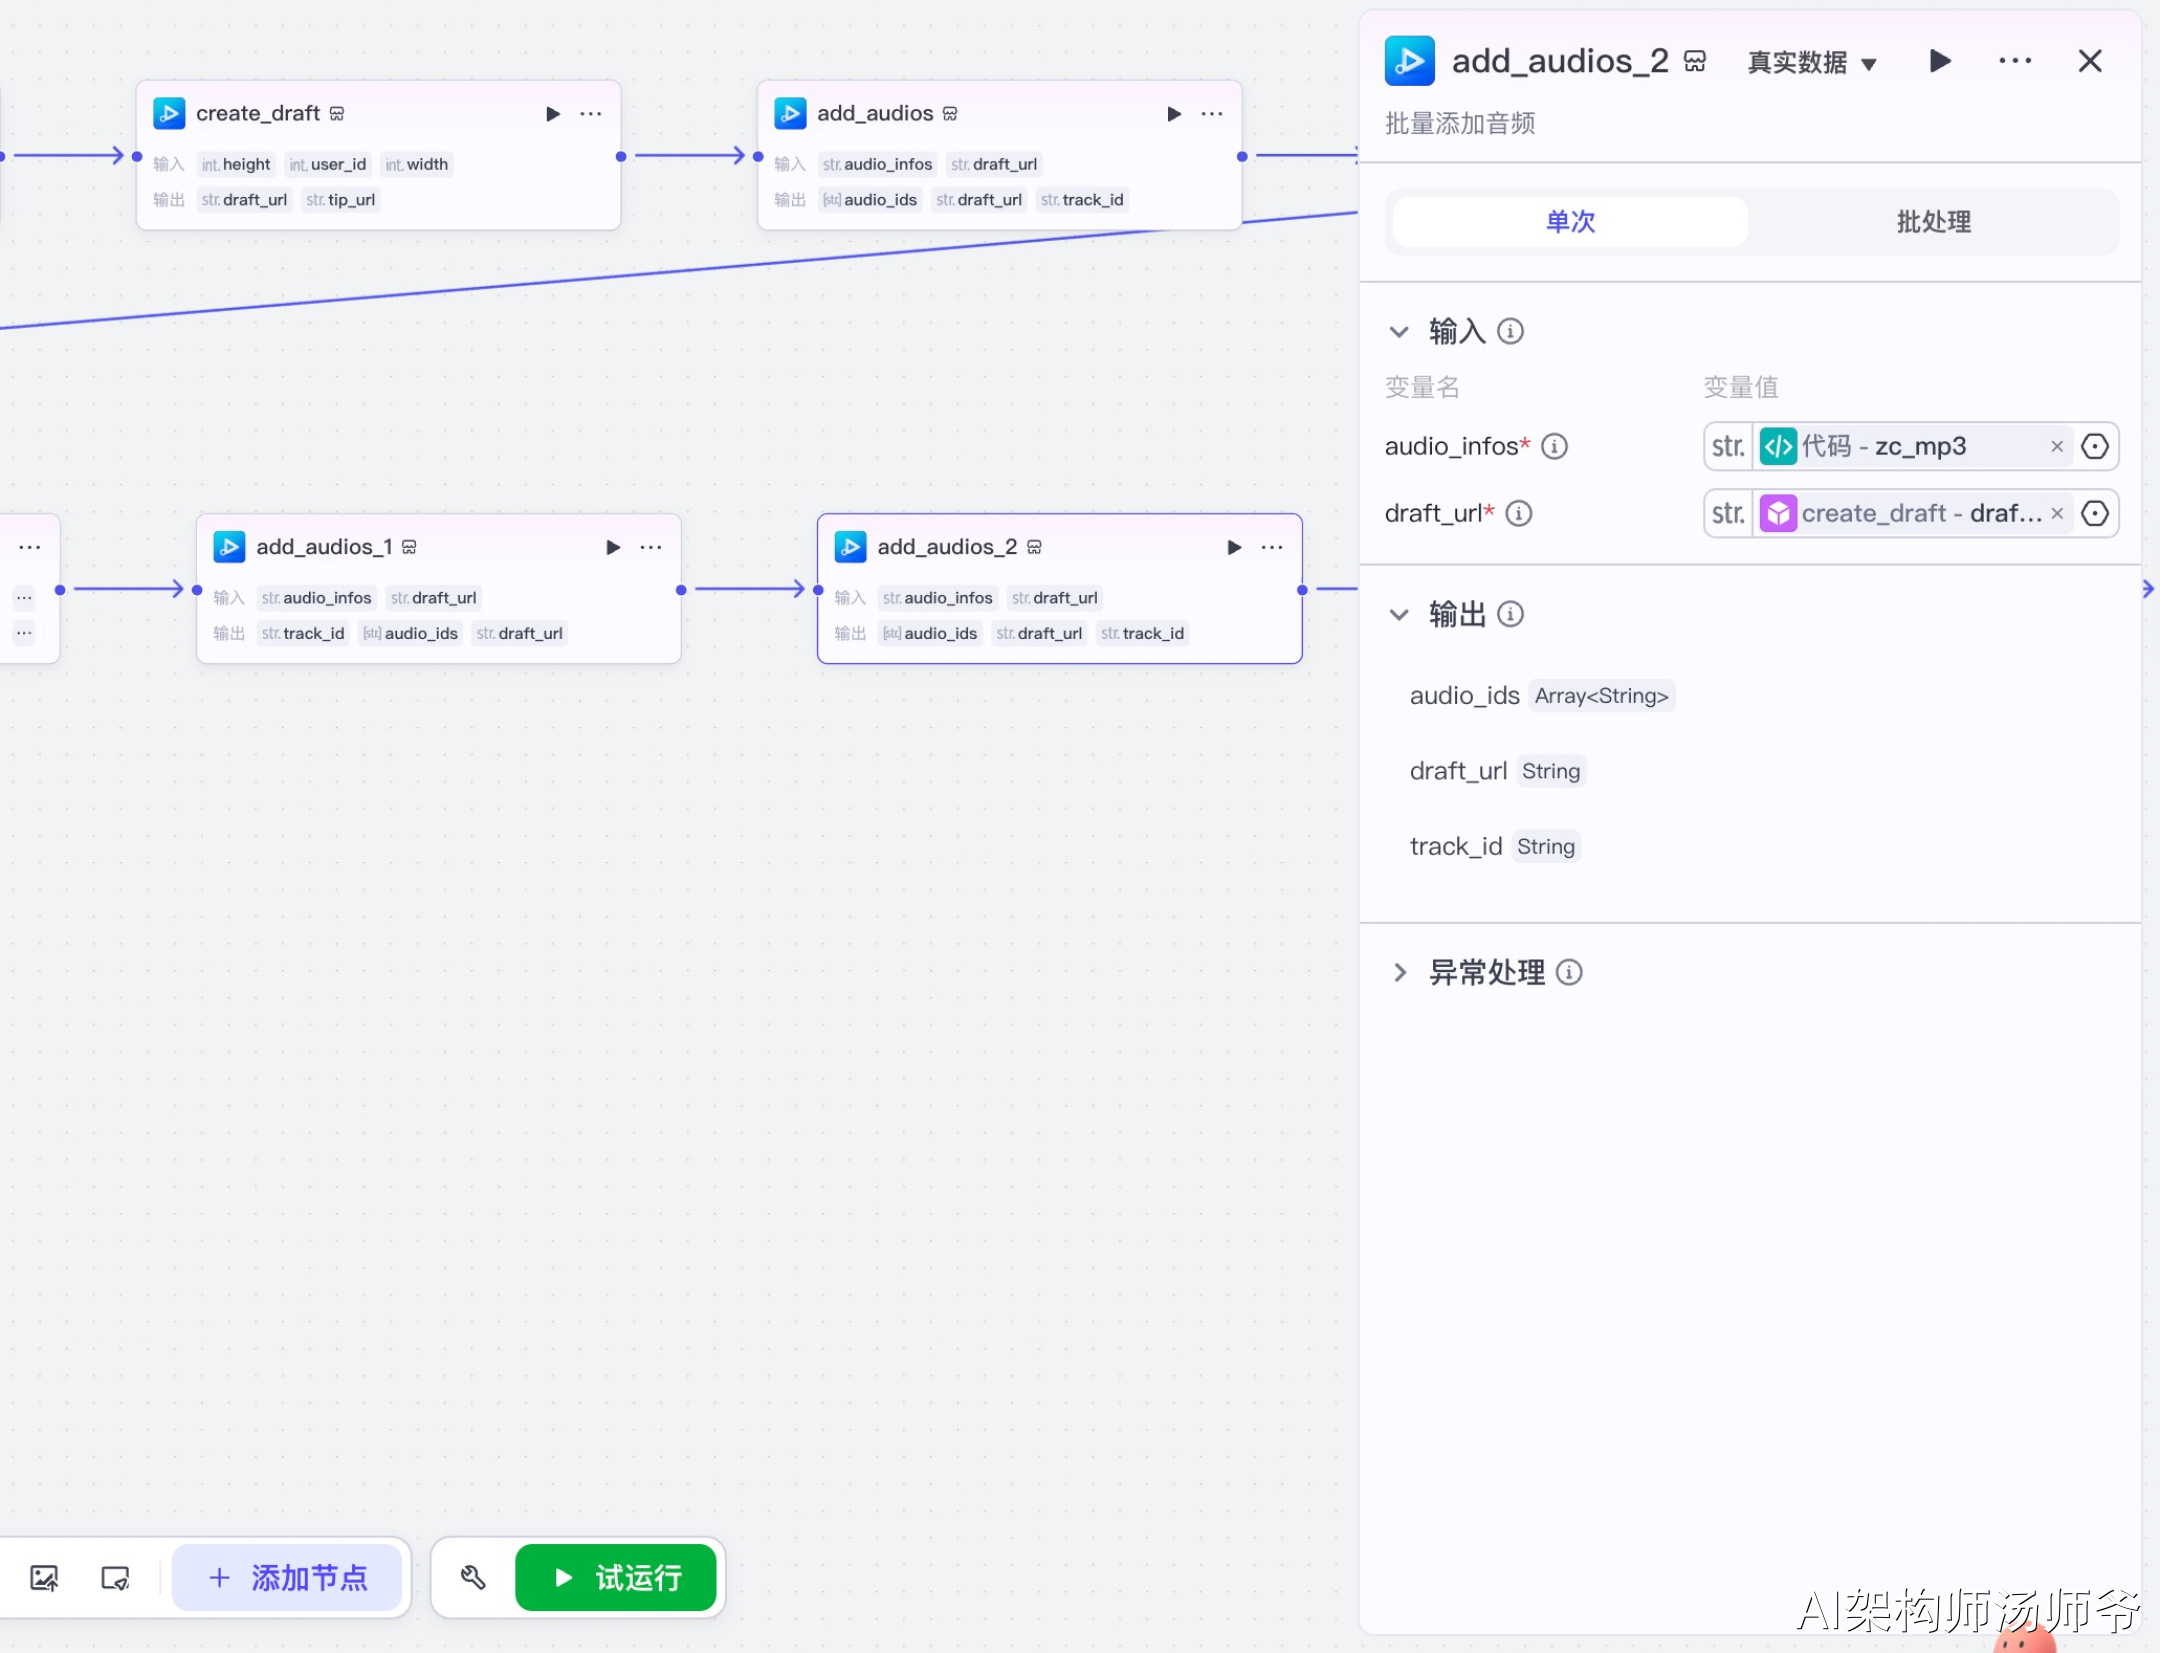2160x1653 pixels.
Task: Open add_audios node more options menu
Action: pos(1212,114)
